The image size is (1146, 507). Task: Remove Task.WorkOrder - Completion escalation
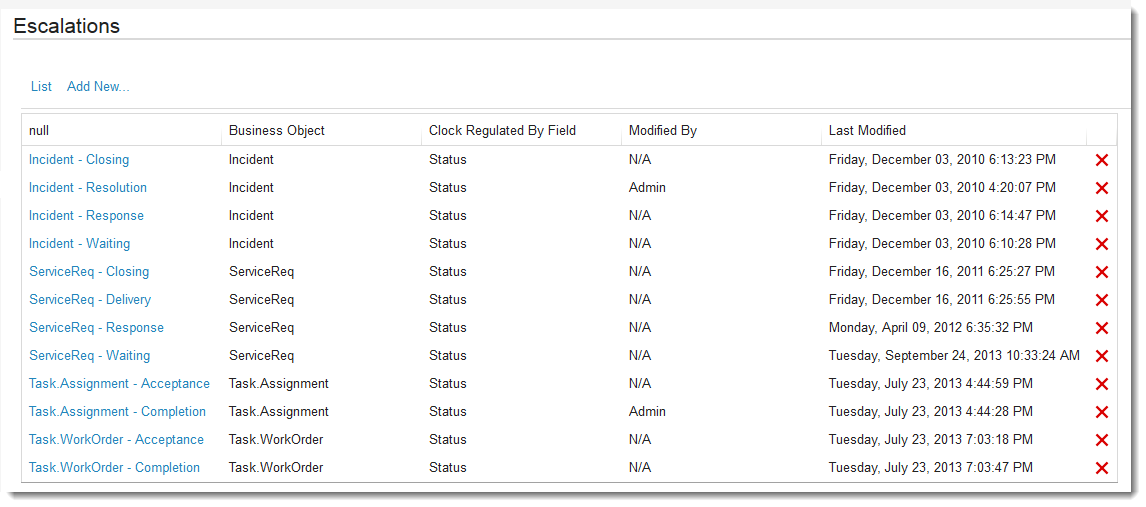click(1102, 468)
